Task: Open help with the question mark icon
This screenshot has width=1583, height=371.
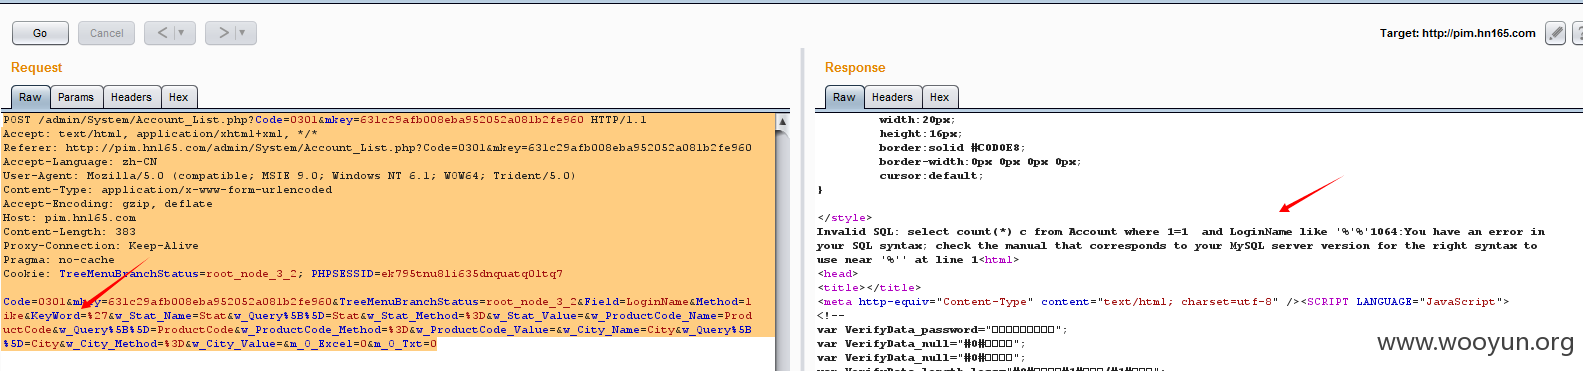Action: click(1578, 33)
